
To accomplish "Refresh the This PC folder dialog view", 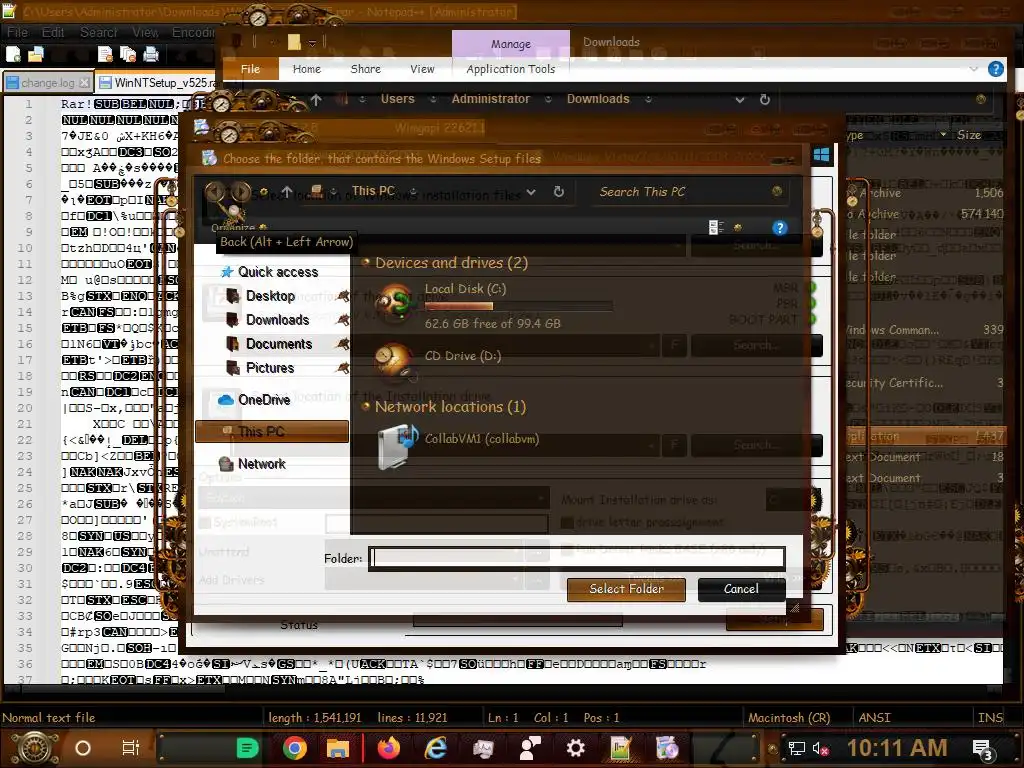I will tap(559, 192).
